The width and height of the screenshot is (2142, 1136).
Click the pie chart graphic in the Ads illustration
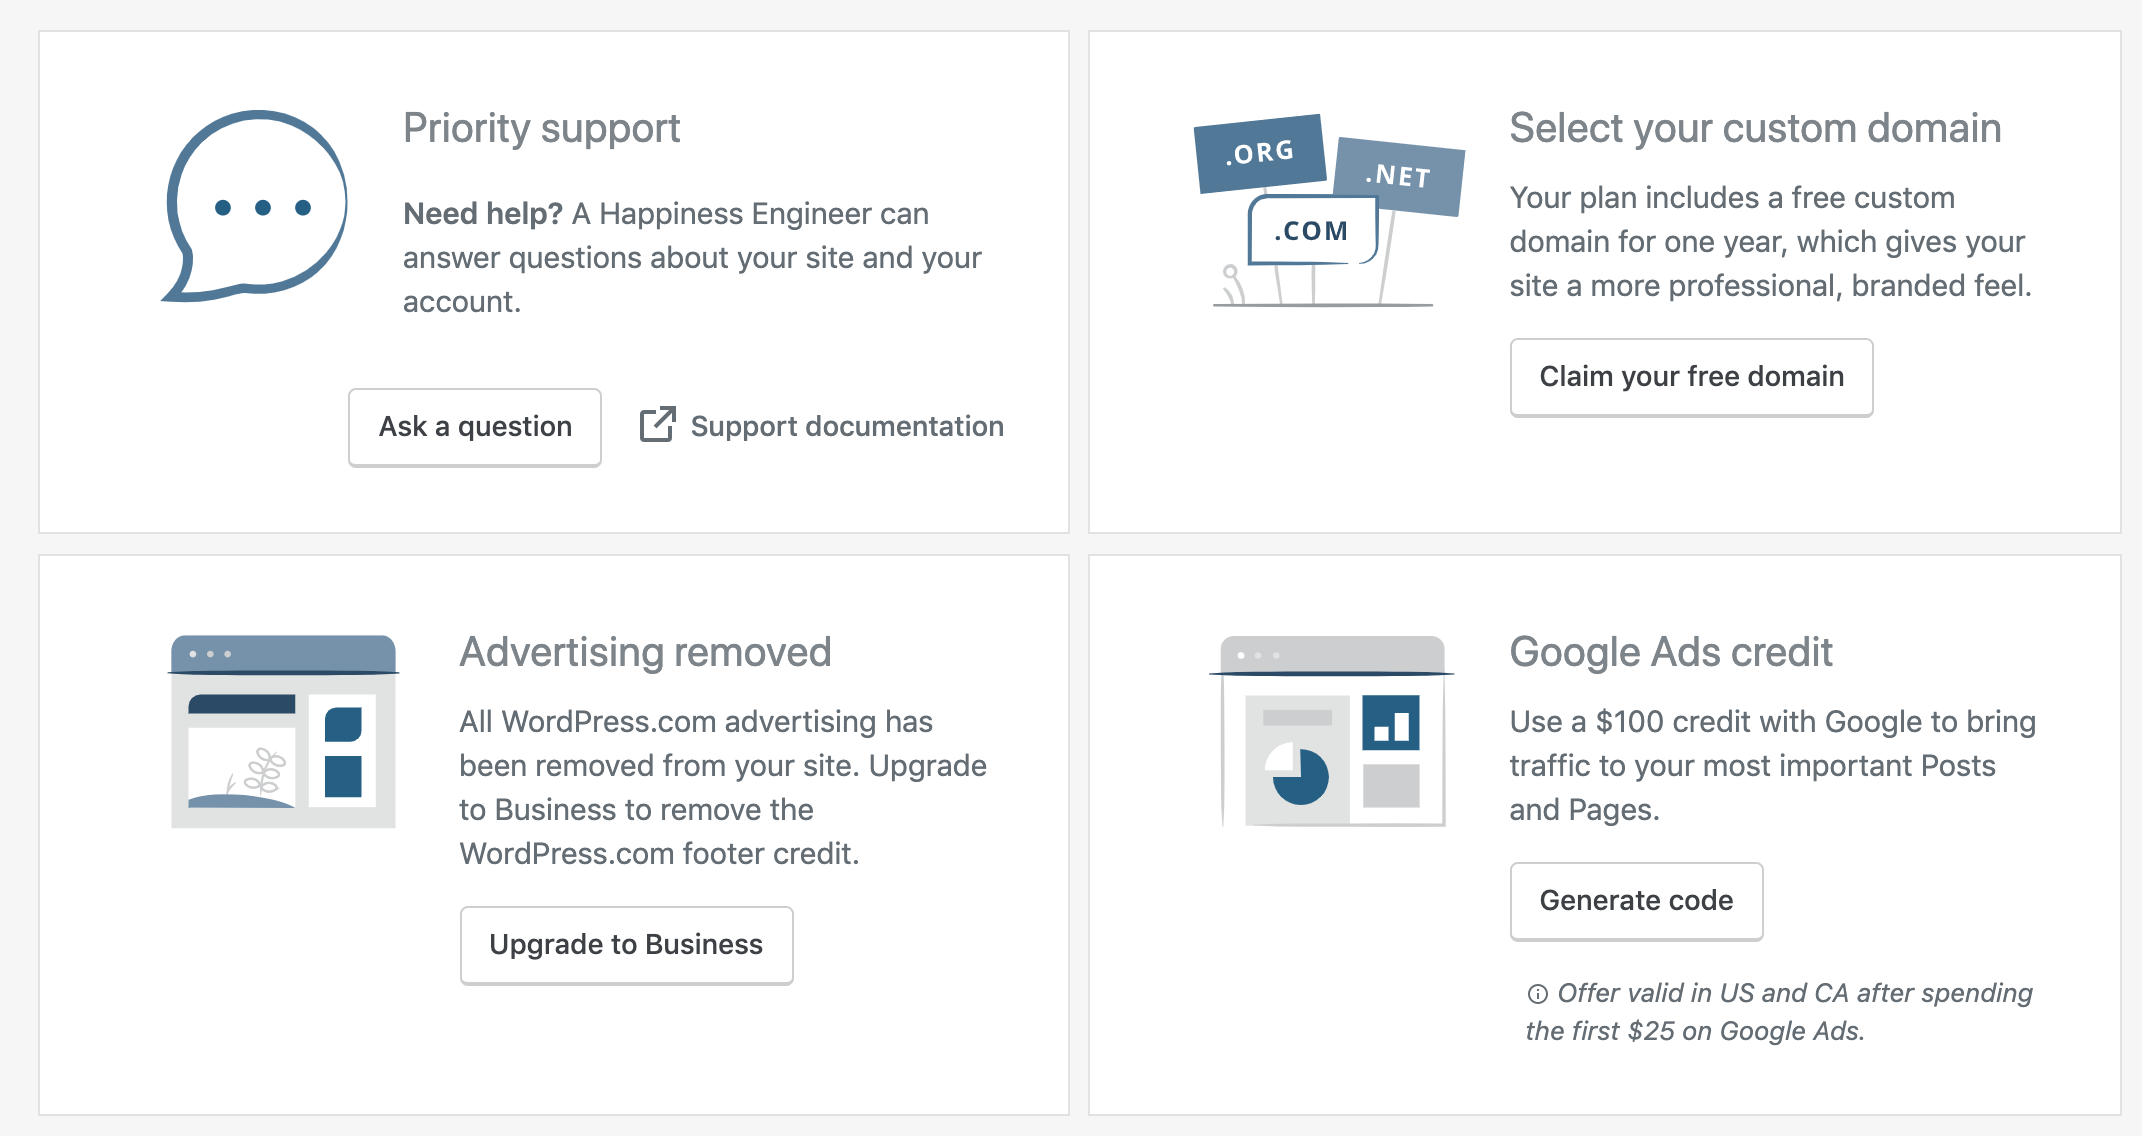coord(1297,774)
